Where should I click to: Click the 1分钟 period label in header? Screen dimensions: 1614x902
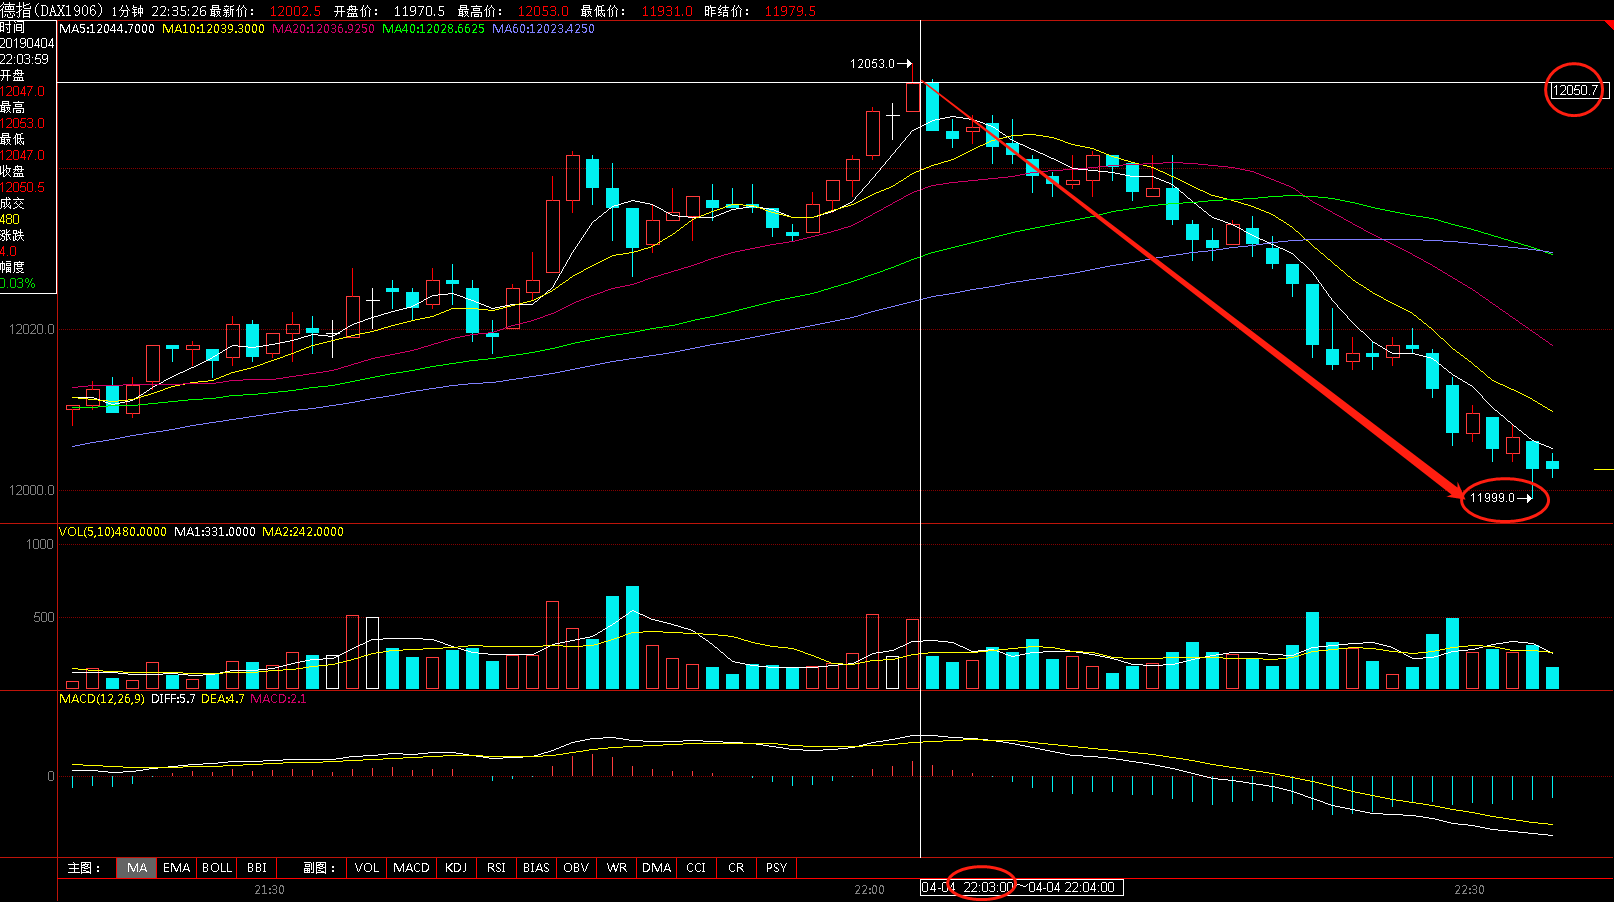(127, 11)
